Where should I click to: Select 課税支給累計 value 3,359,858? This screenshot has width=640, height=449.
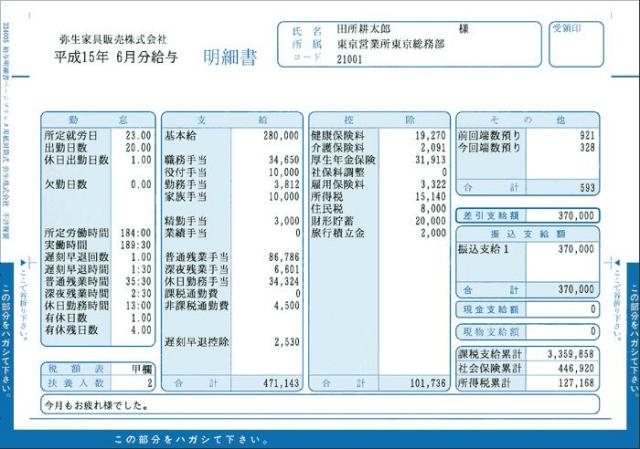click(x=570, y=354)
